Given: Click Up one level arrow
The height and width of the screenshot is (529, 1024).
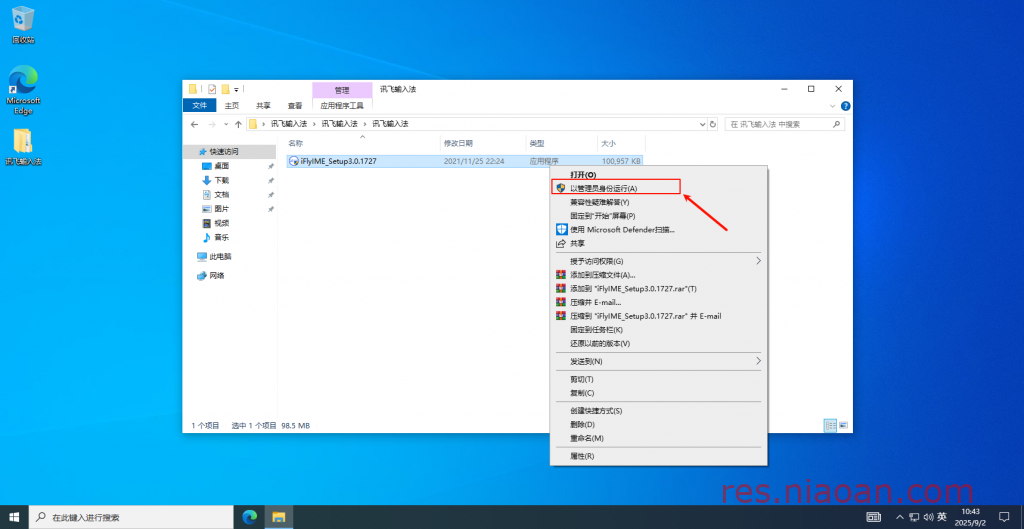Looking at the screenshot, I should (238, 124).
